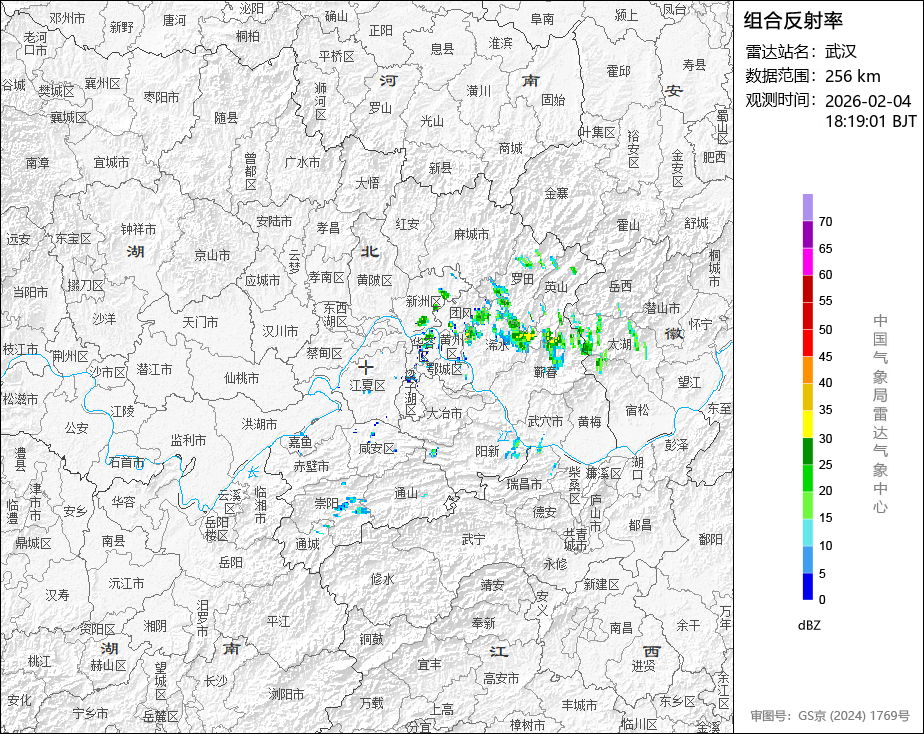Screen dimensions: 924x734
Task: Click the 江夏区 map label
Action: point(368,386)
